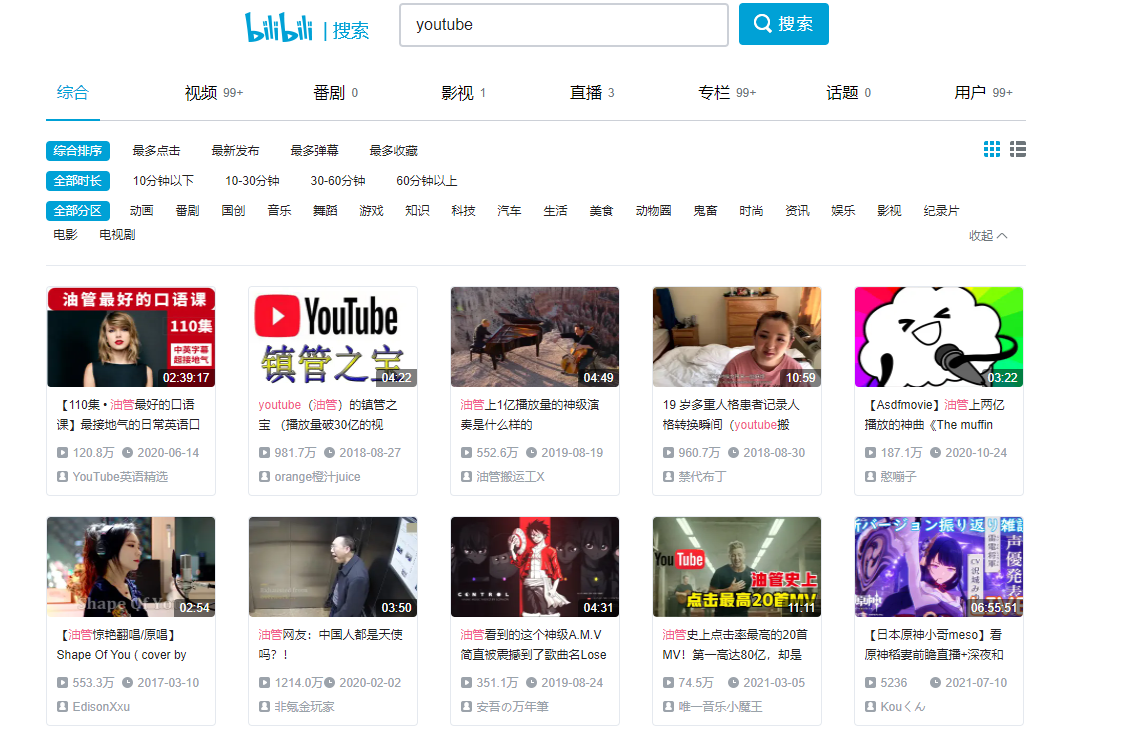Filter duration 10-30分钟
1131x733 pixels.
252,180
